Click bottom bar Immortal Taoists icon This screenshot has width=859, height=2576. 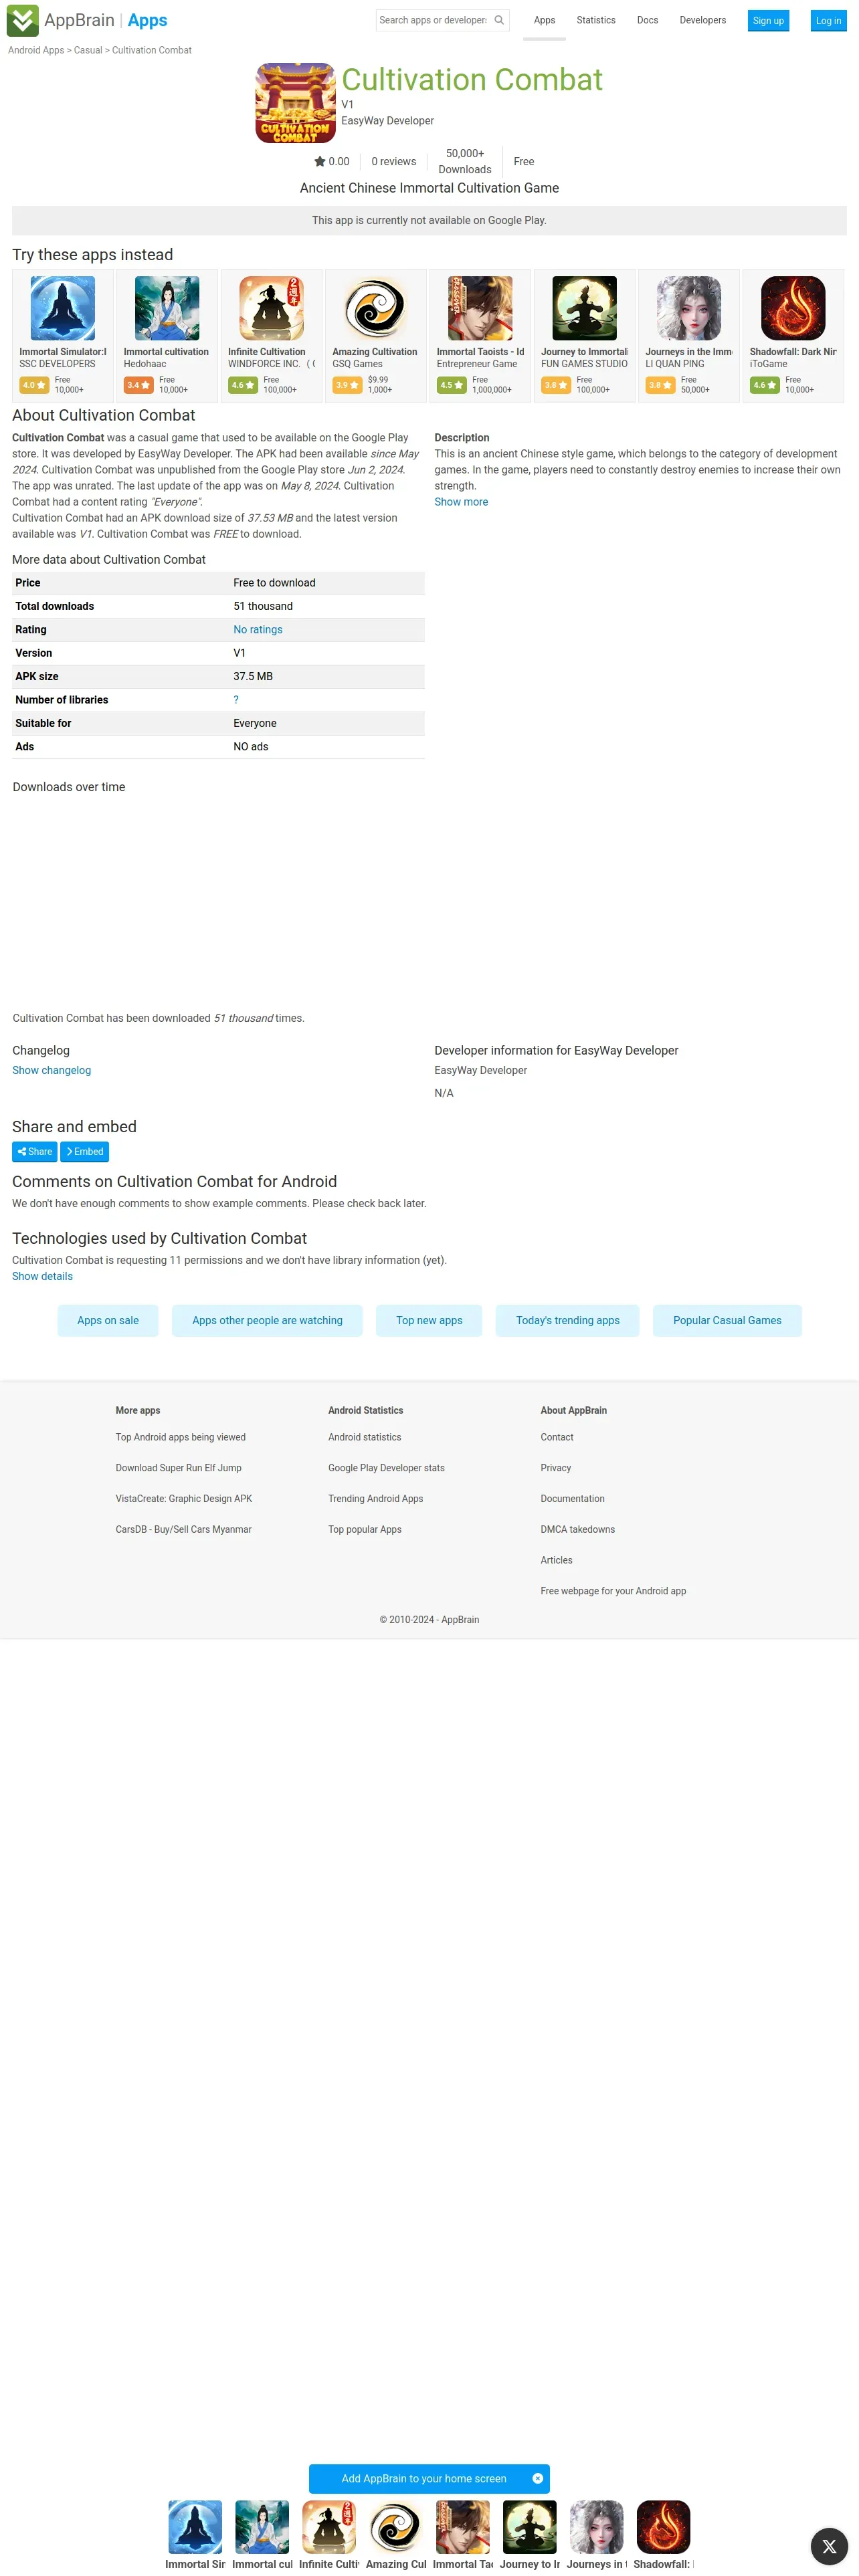(x=463, y=2527)
